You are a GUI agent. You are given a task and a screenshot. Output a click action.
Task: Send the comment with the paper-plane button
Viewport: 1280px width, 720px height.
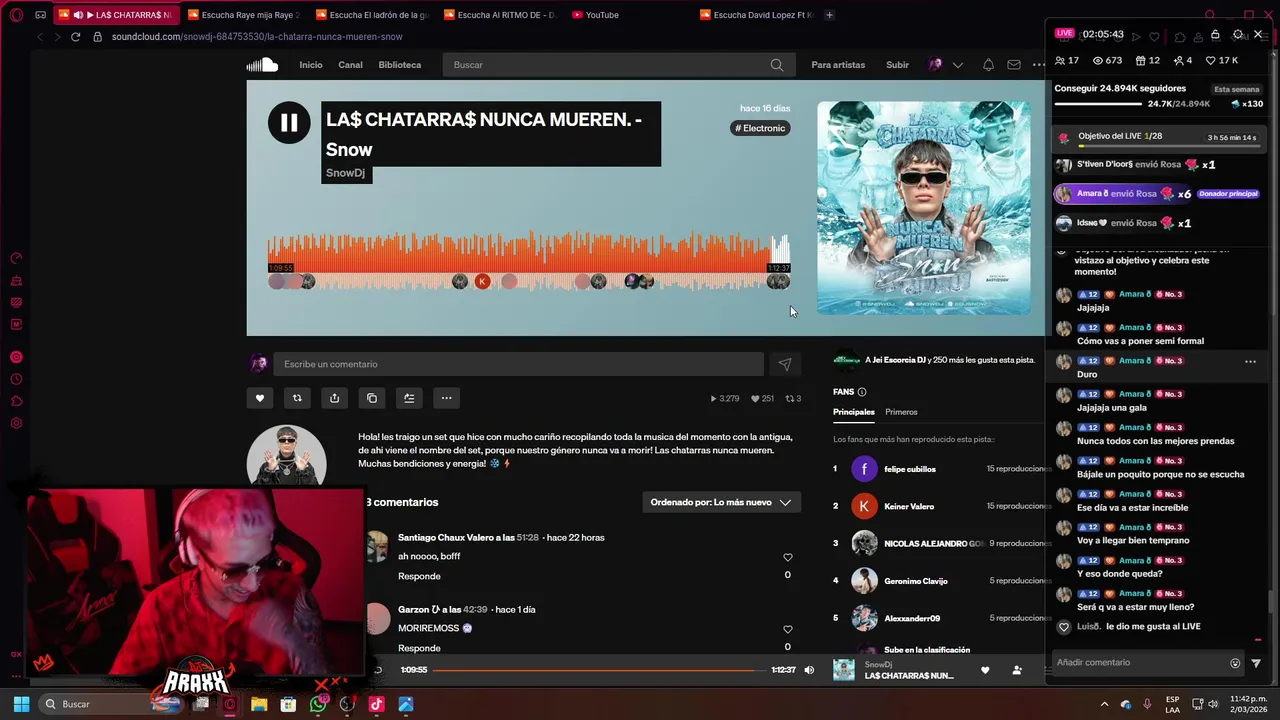(x=785, y=364)
